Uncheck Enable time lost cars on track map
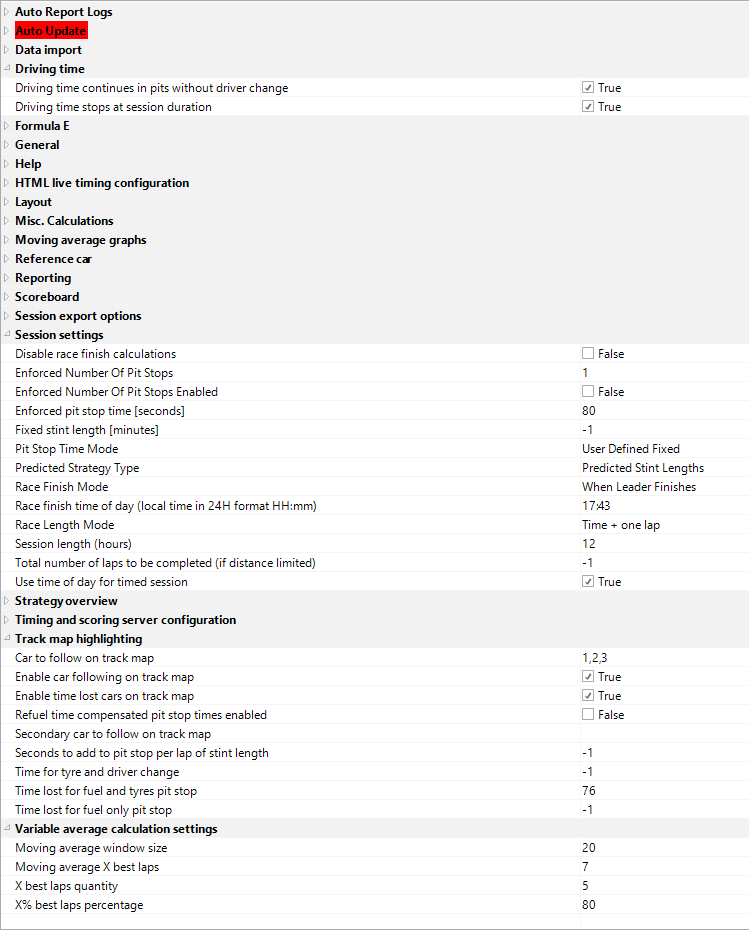This screenshot has height=930, width=749. (588, 696)
